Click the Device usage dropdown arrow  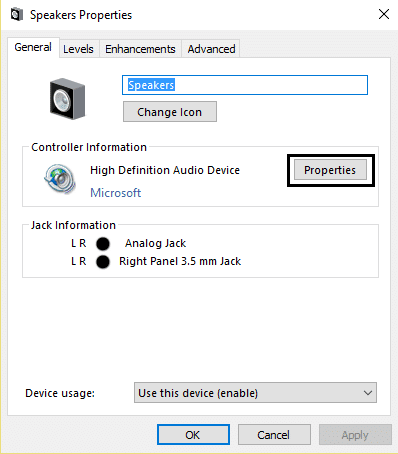pyautogui.click(x=368, y=393)
